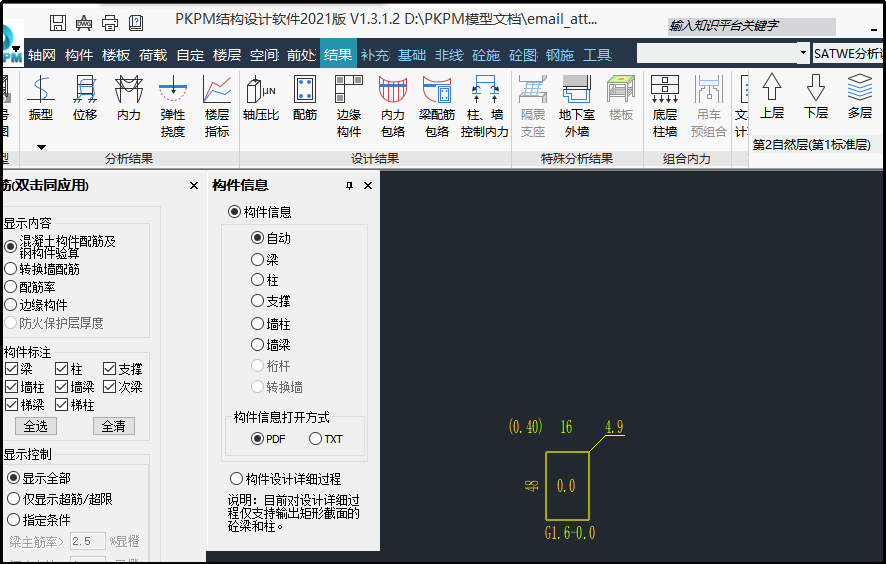Show the 内力 internal force results

(x=129, y=98)
